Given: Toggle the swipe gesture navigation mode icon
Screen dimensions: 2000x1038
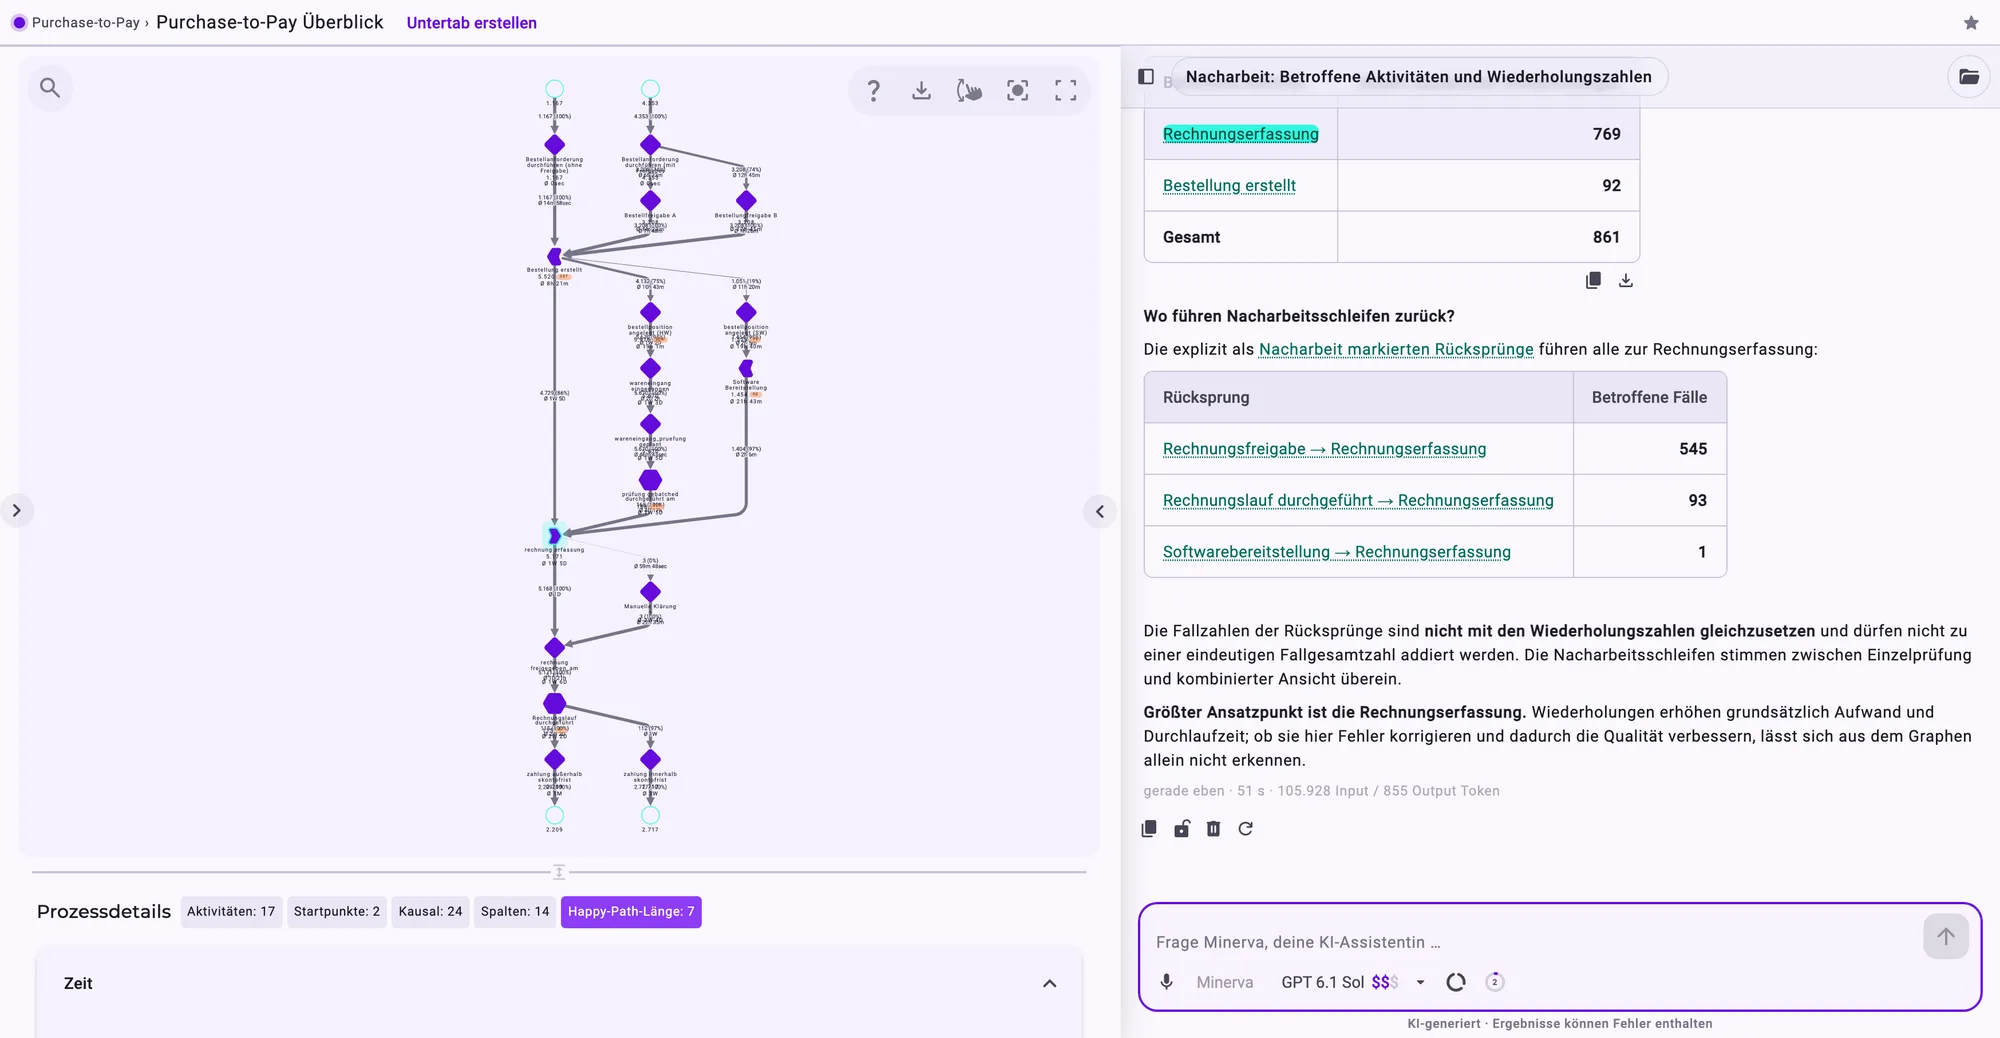Looking at the screenshot, I should click(969, 91).
